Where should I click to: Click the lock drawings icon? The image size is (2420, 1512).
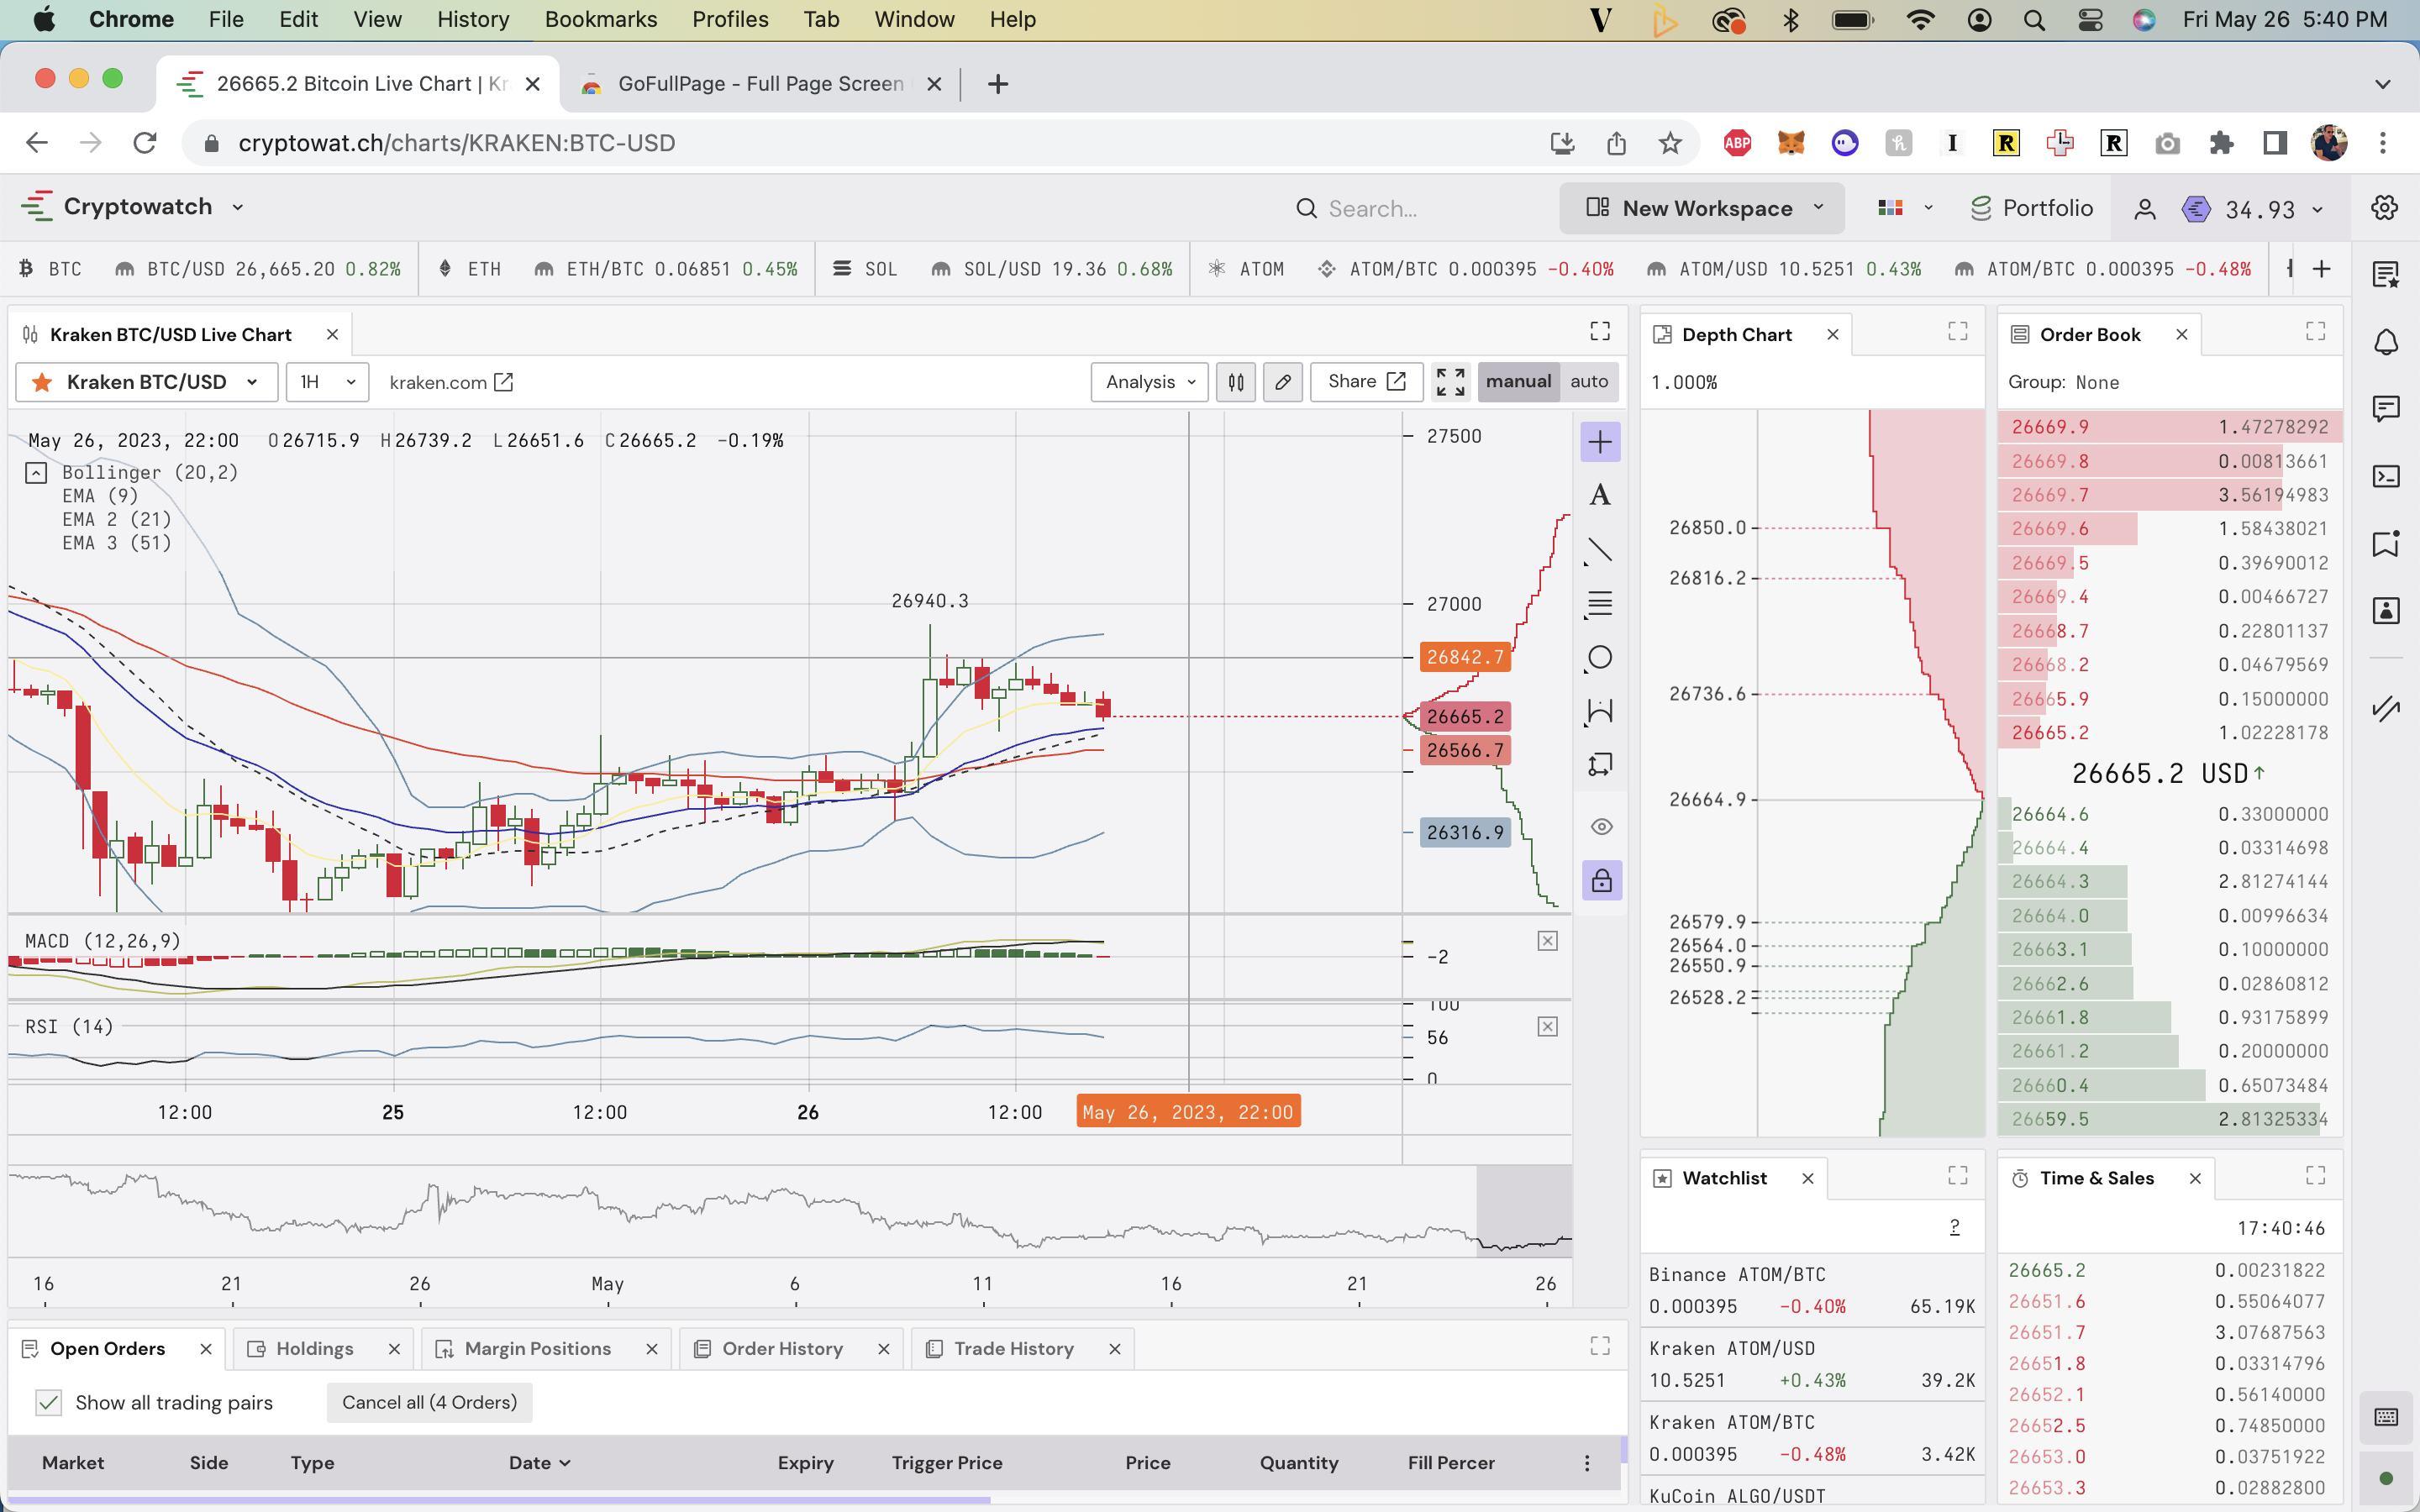point(1601,881)
